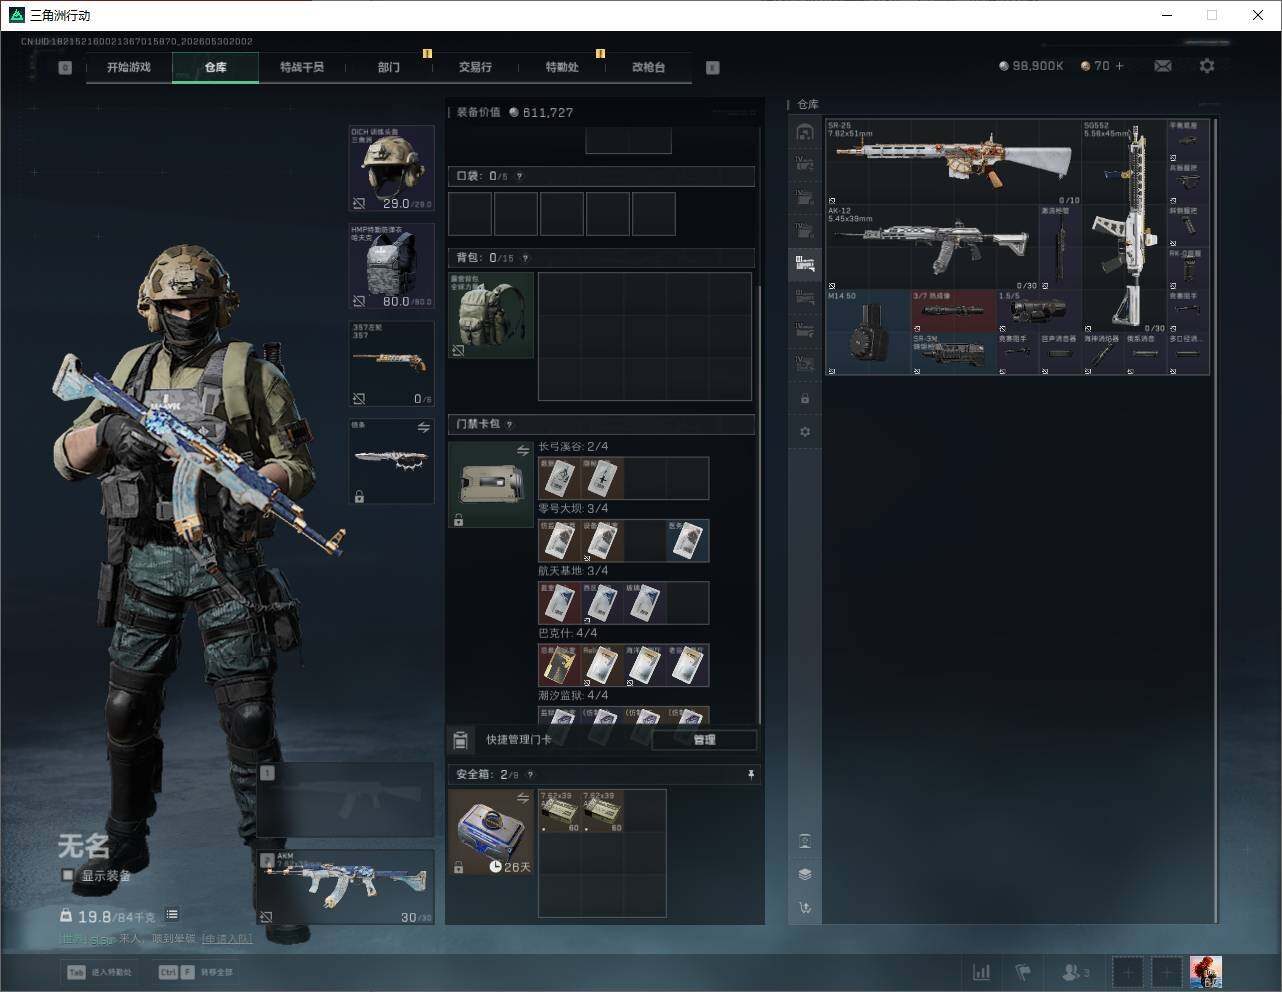The height and width of the screenshot is (992, 1282).
Task: Toggle the 显示装备 checkbox
Action: pyautogui.click(x=68, y=875)
